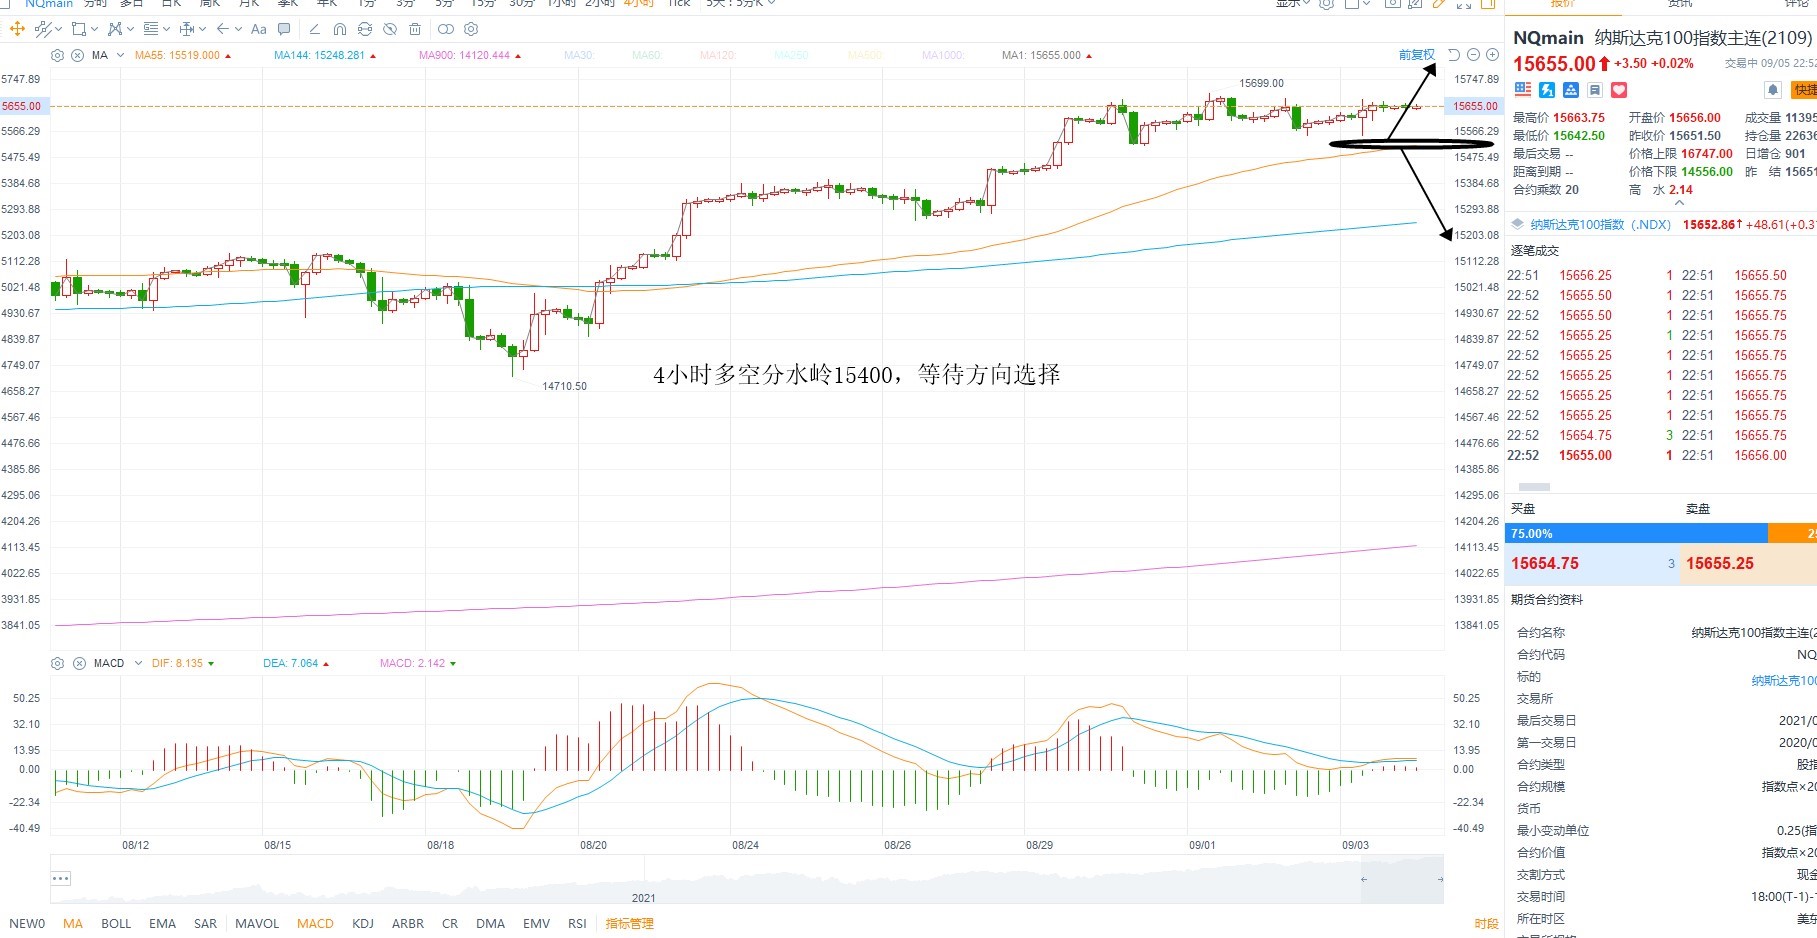Screen dimensions: 1817x938
Task: Switch to the BOLL indicator tab
Action: coord(116,923)
